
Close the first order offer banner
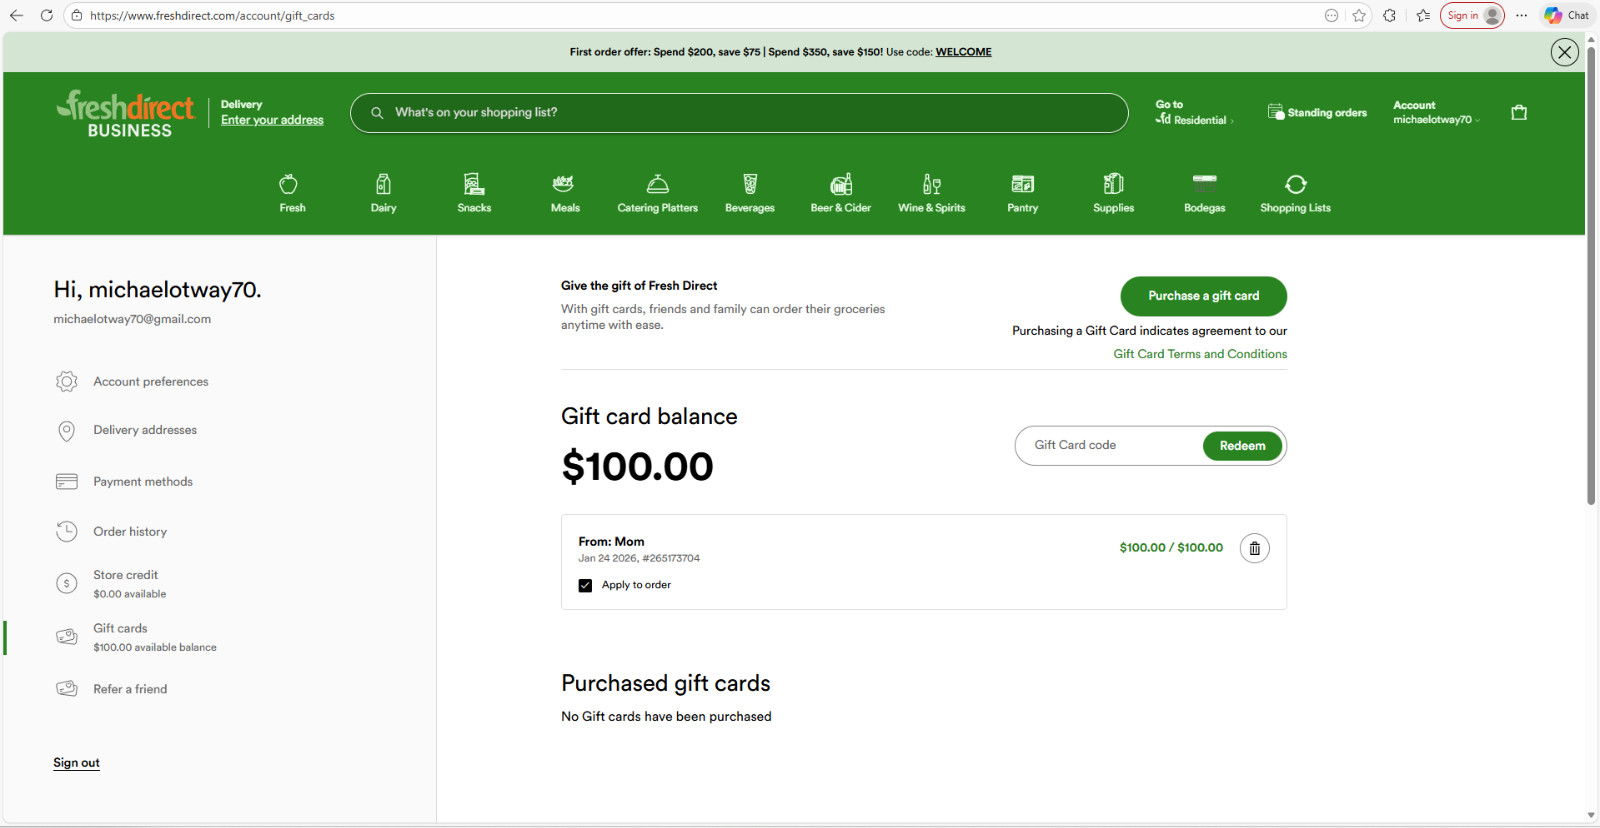click(x=1565, y=52)
